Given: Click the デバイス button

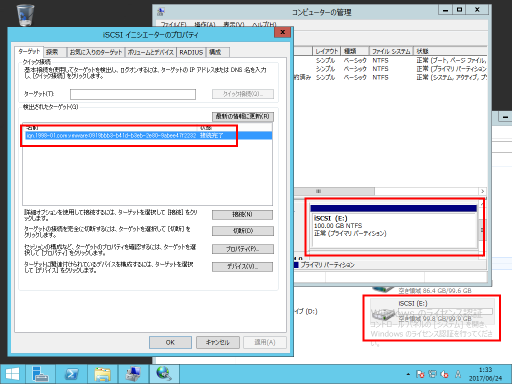Looking at the screenshot, I should [242, 267].
